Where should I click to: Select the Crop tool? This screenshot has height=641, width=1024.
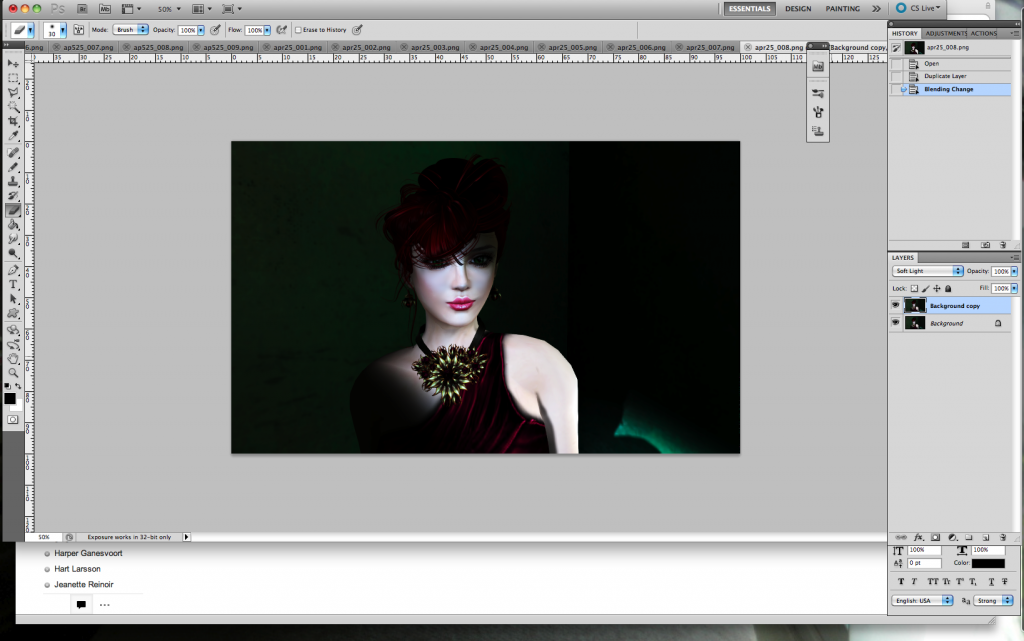click(x=14, y=120)
